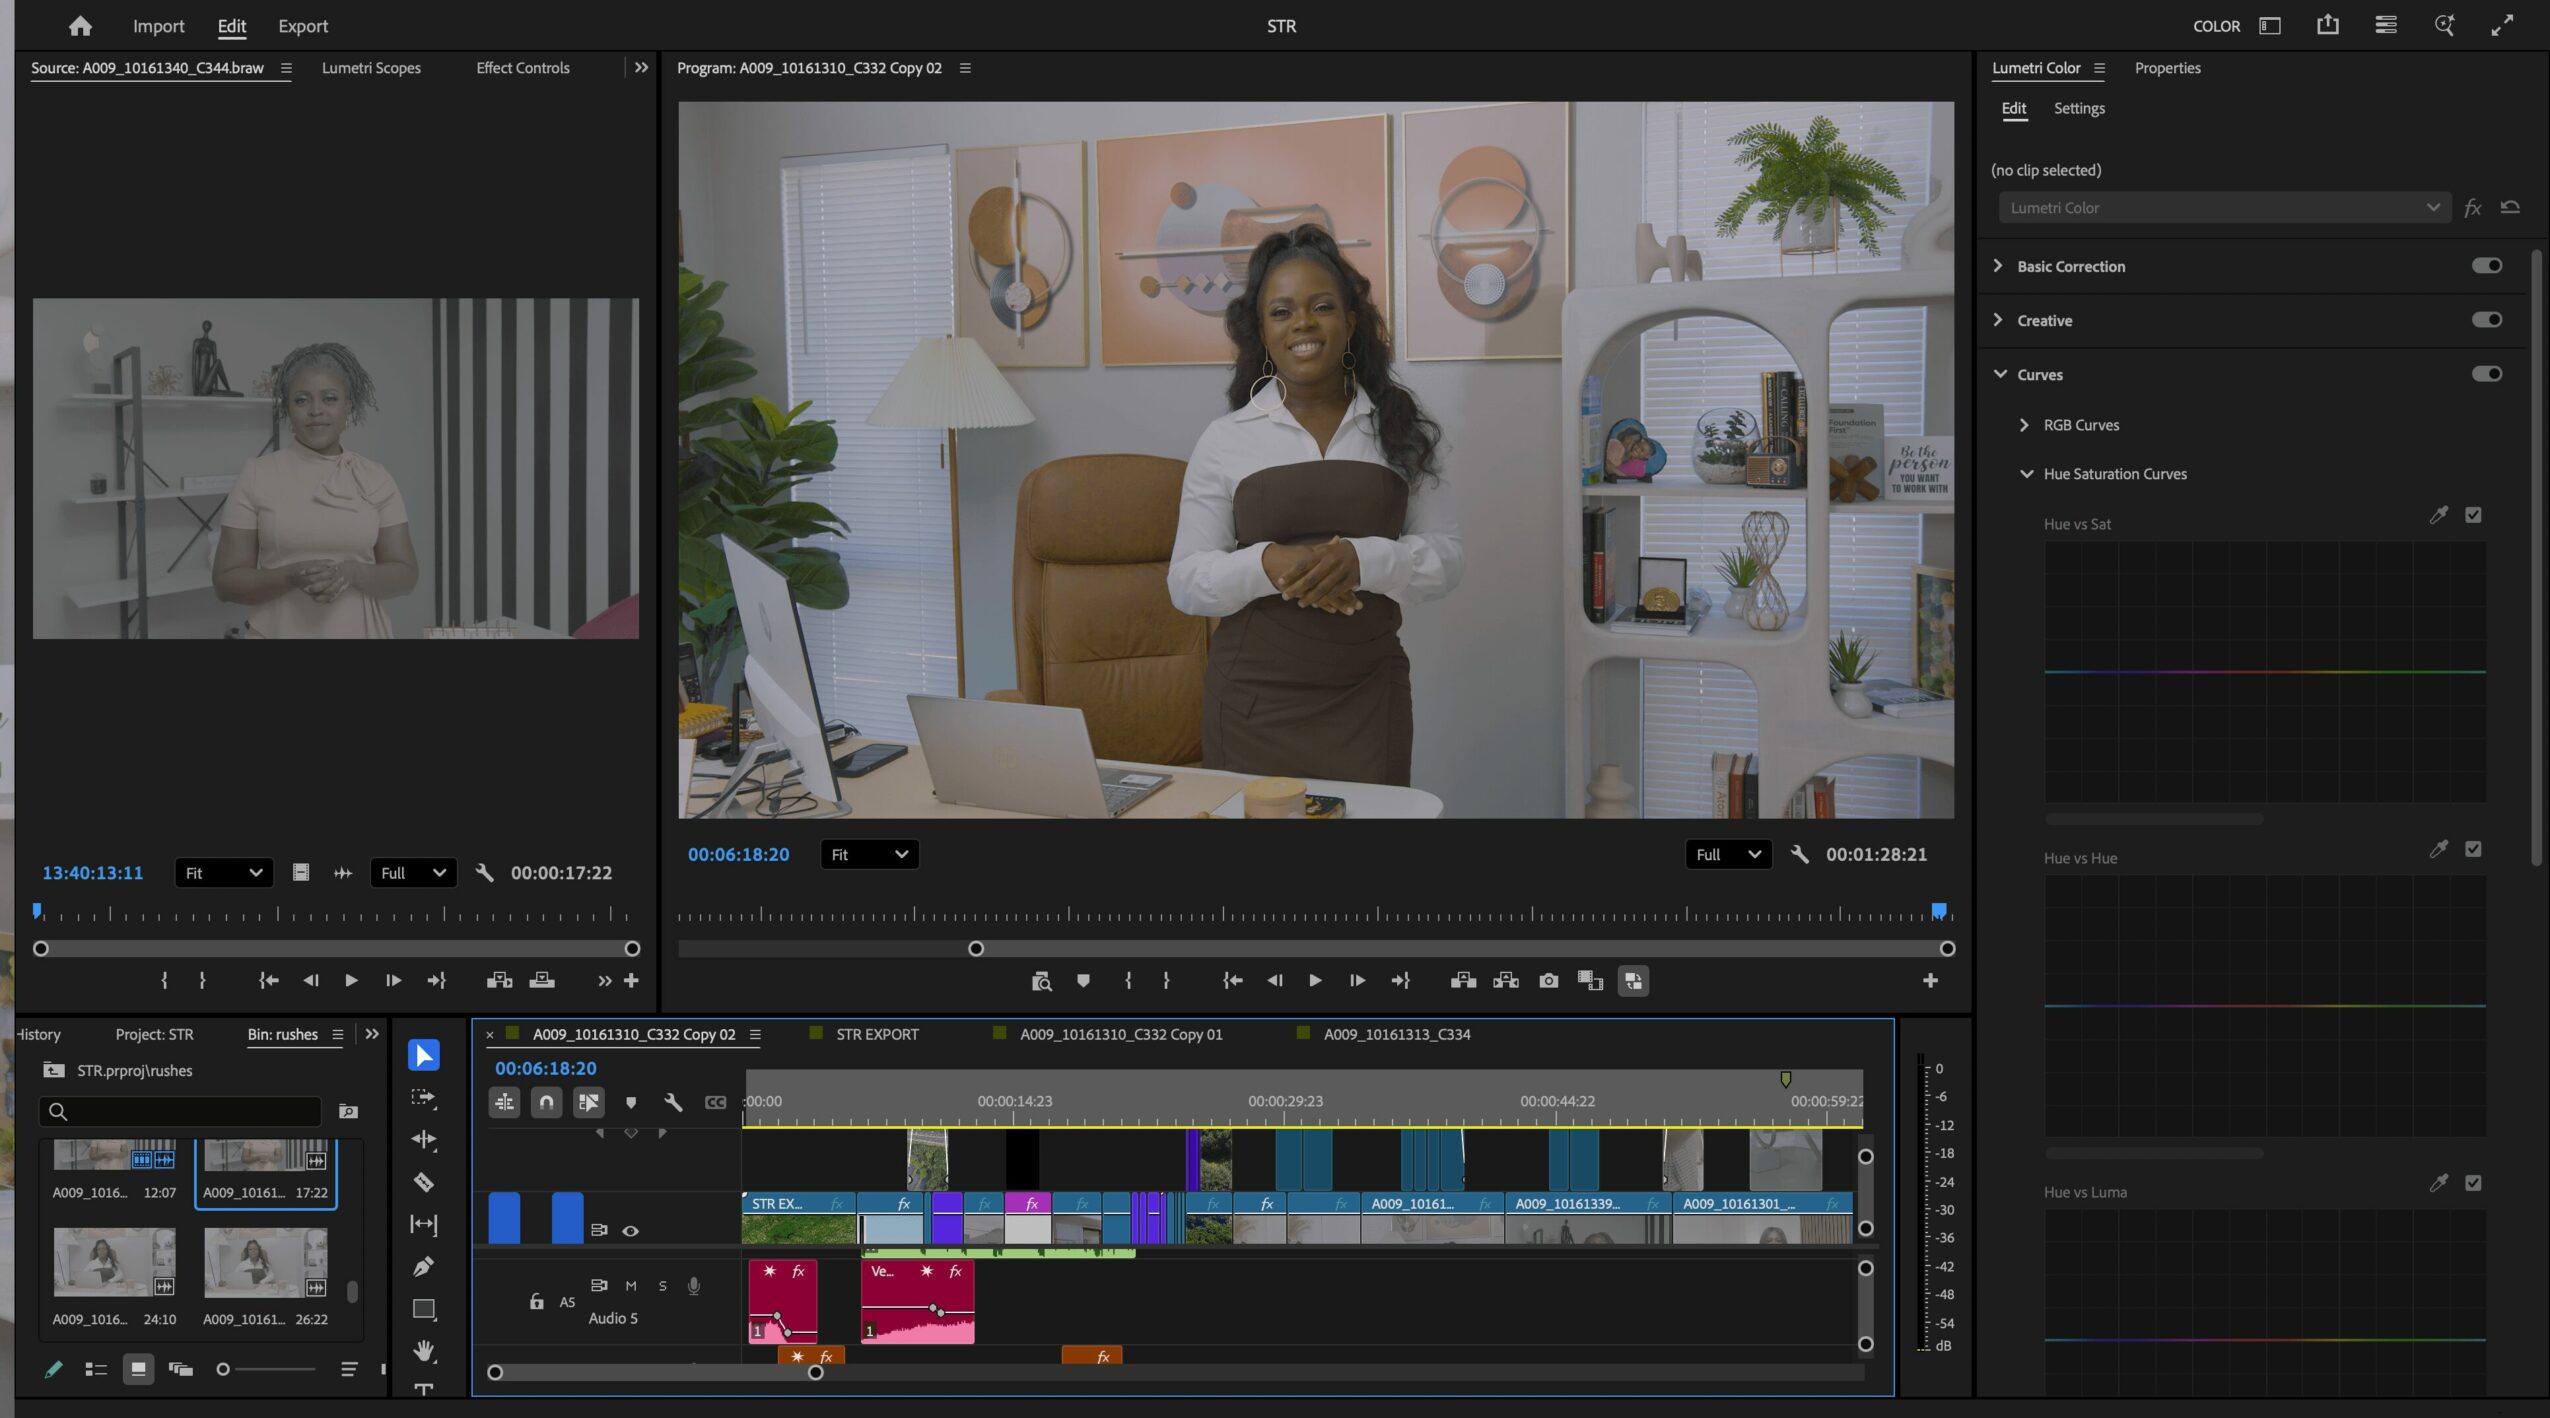2550x1418 pixels.
Task: Select the Pen tool
Action: (x=423, y=1267)
